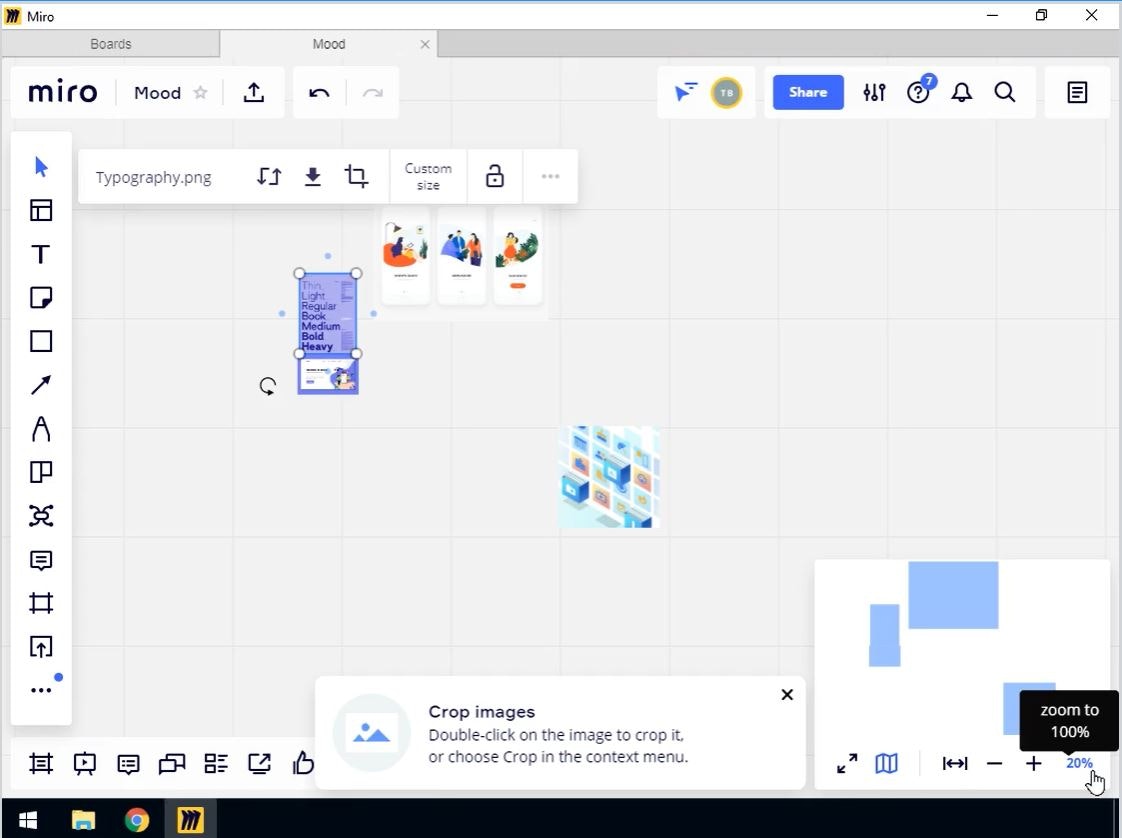Screen dimensions: 1122x838
Task: Open the Upload tool in left toolbar
Action: (x=41, y=647)
